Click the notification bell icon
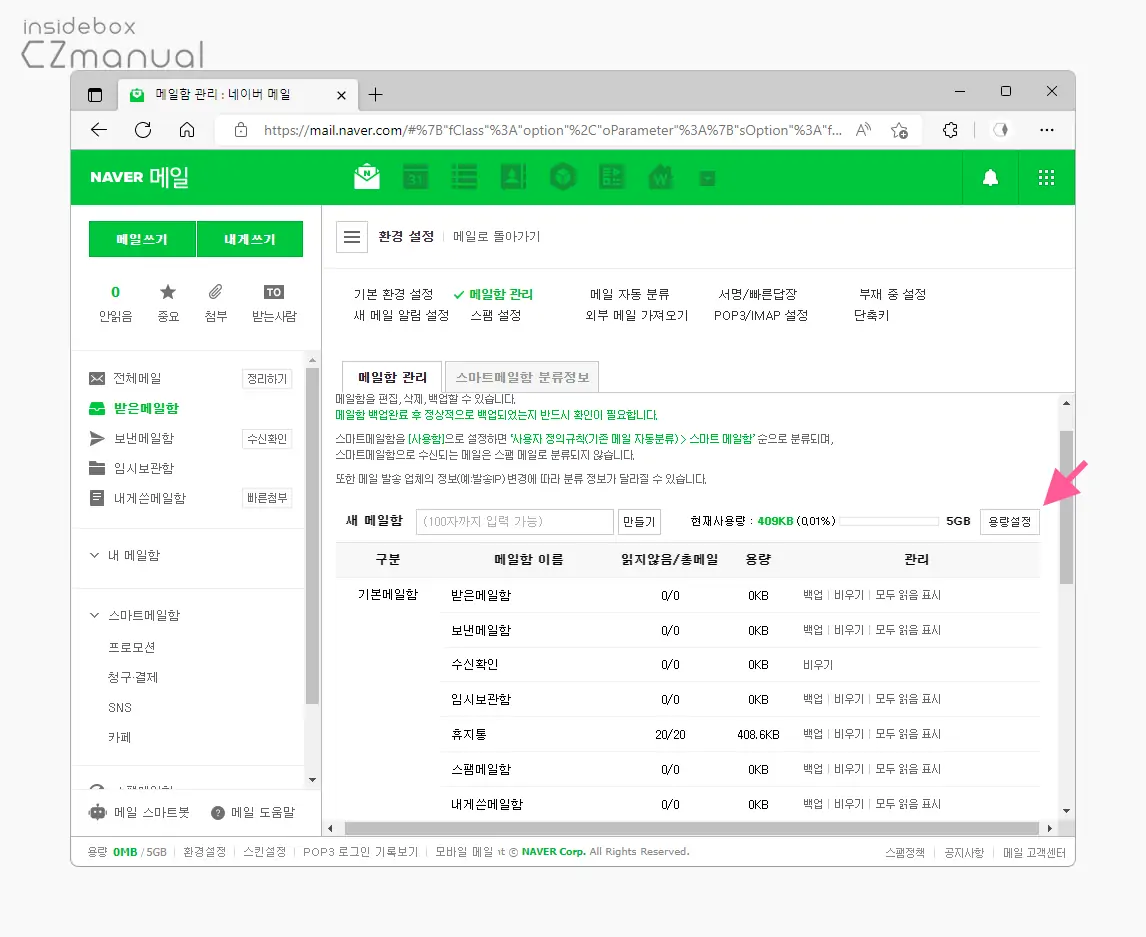This screenshot has height=937, width=1146. point(990,177)
